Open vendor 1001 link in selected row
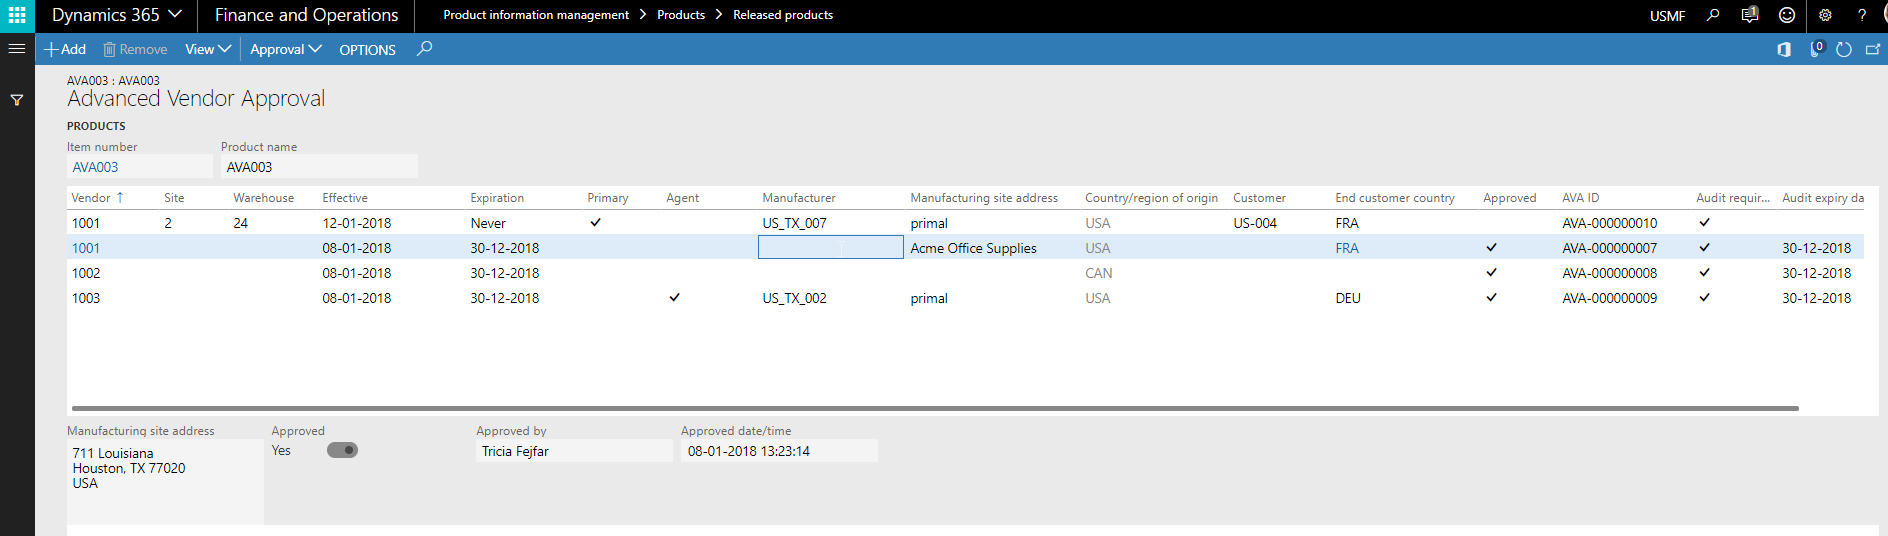 (x=86, y=248)
